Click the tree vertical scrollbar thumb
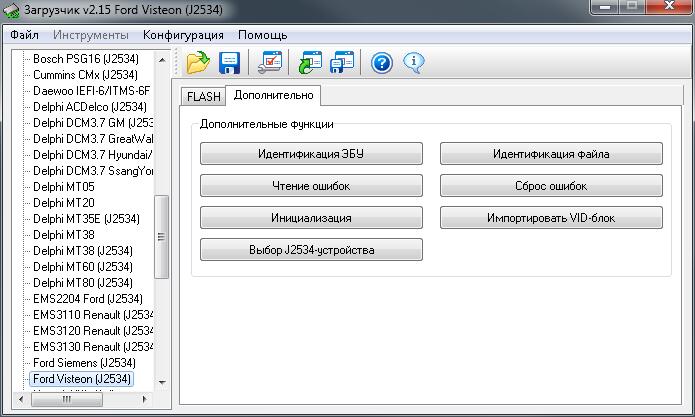Viewport: 695px width, 417px height. [x=162, y=237]
